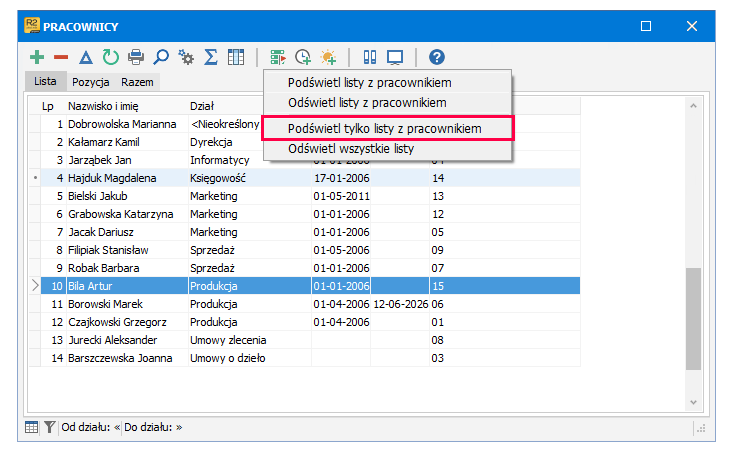This screenshot has width=730, height=458.
Task: Select row Filipiak Stanisław
Action: (305, 250)
